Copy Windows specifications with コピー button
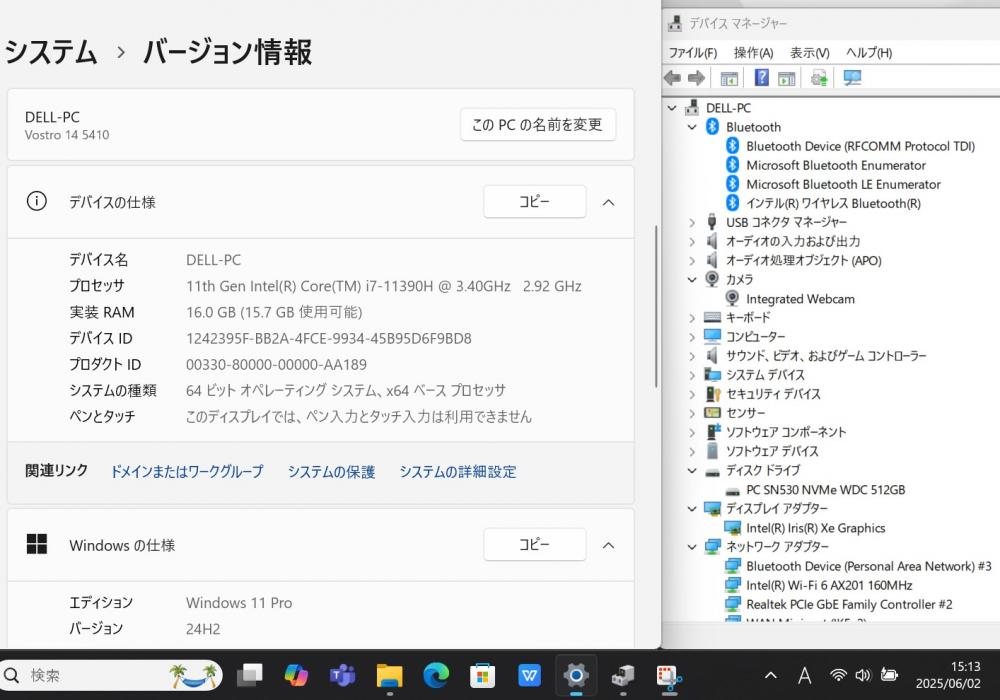Viewport: 1000px width, 700px height. pos(534,544)
